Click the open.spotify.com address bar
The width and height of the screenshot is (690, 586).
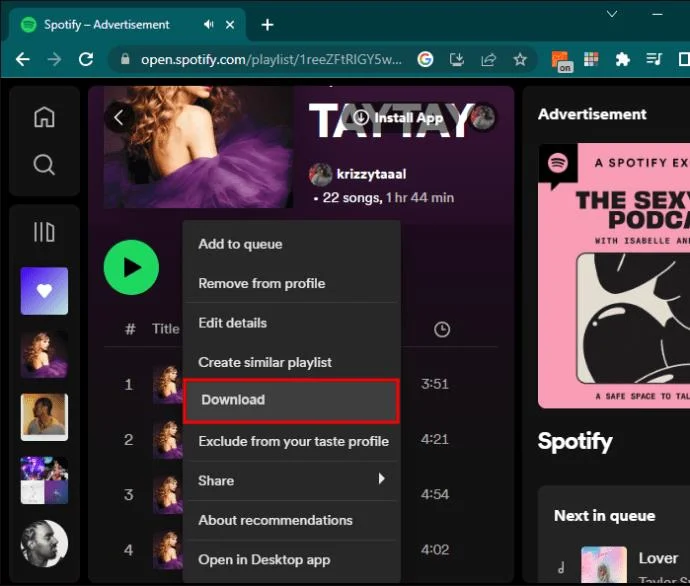[271, 59]
